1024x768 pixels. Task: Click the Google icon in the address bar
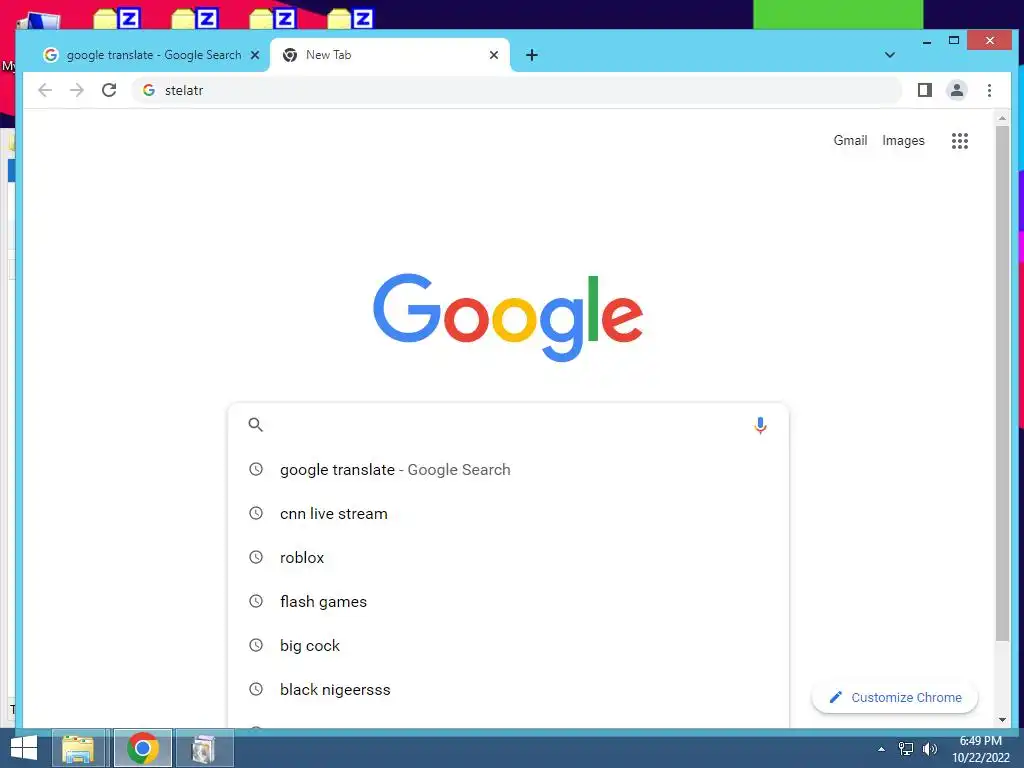(149, 90)
